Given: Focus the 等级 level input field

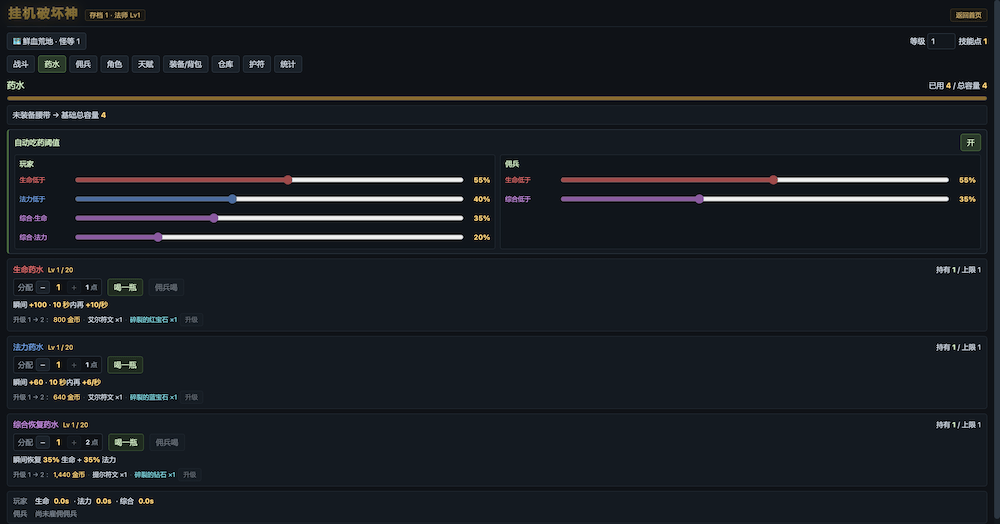Looking at the screenshot, I should (941, 41).
